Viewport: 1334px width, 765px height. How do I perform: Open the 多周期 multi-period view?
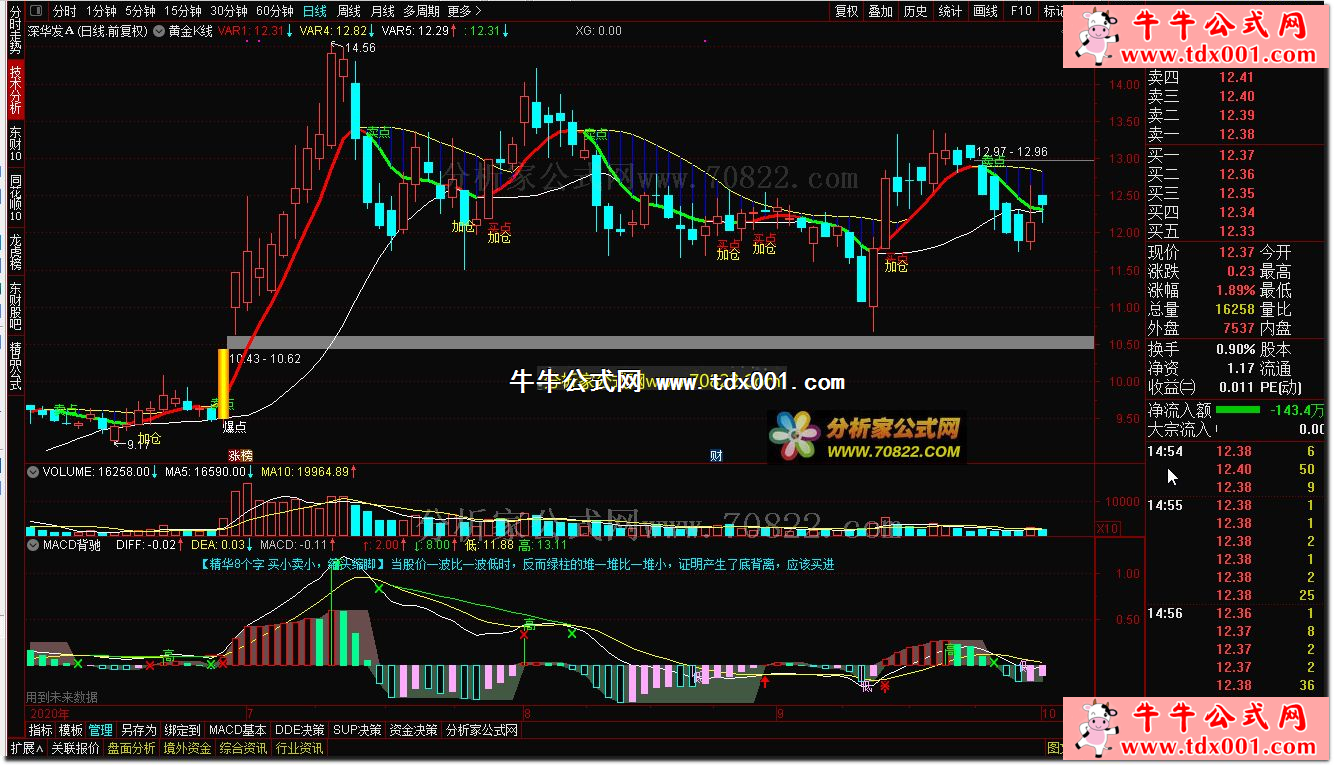(x=421, y=11)
